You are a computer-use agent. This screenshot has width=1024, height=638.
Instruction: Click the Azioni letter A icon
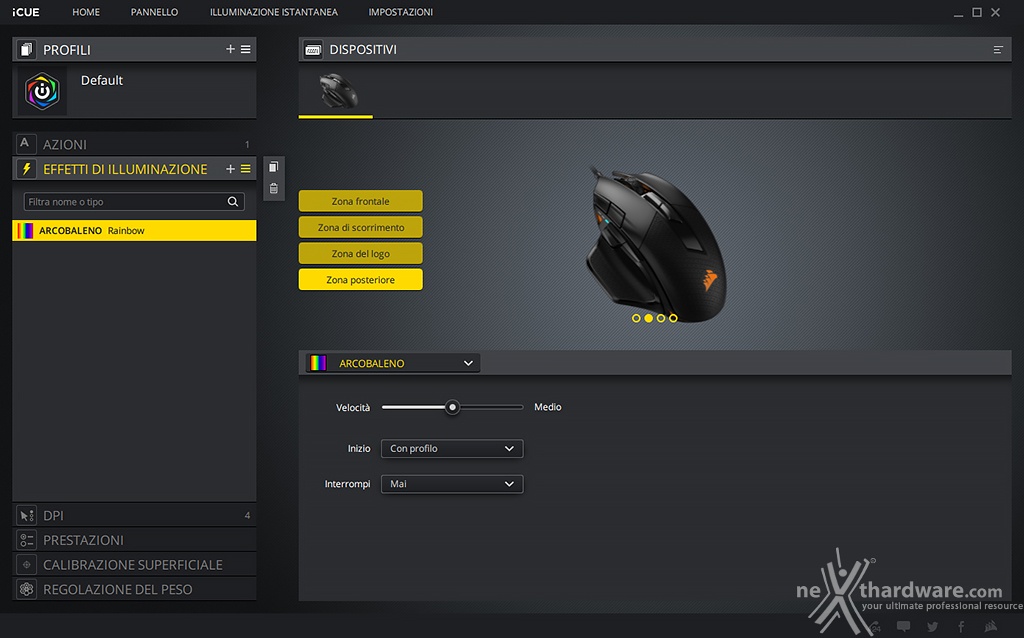tap(25, 143)
